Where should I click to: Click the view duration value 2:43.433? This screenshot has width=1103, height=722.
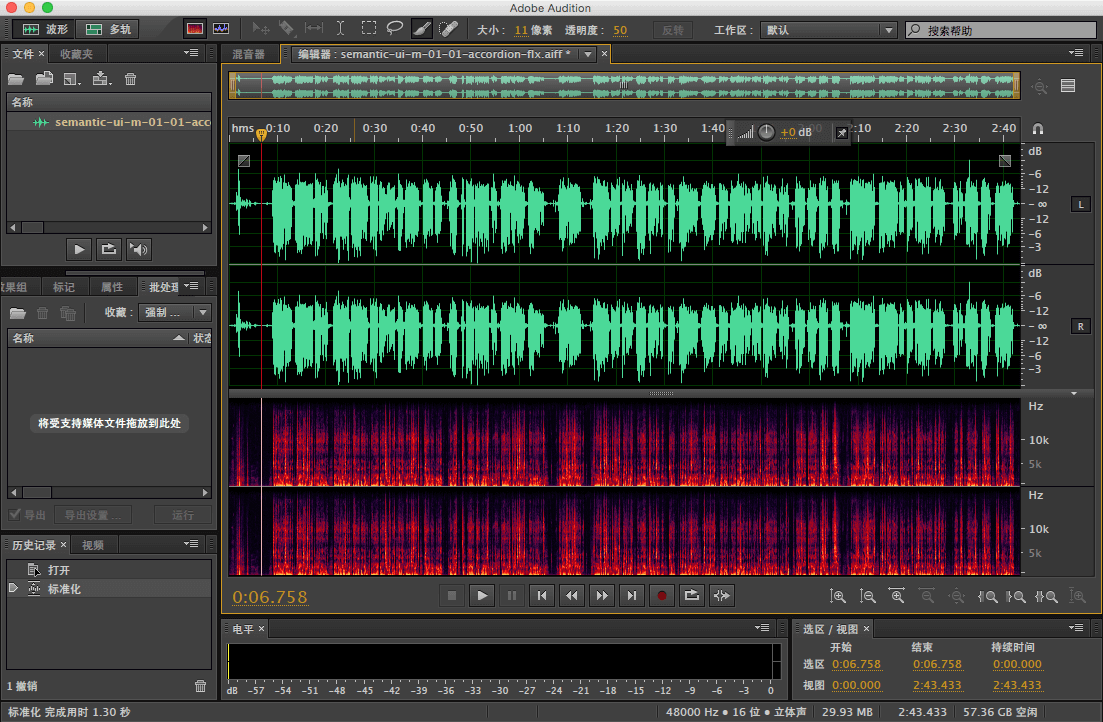click(1017, 685)
